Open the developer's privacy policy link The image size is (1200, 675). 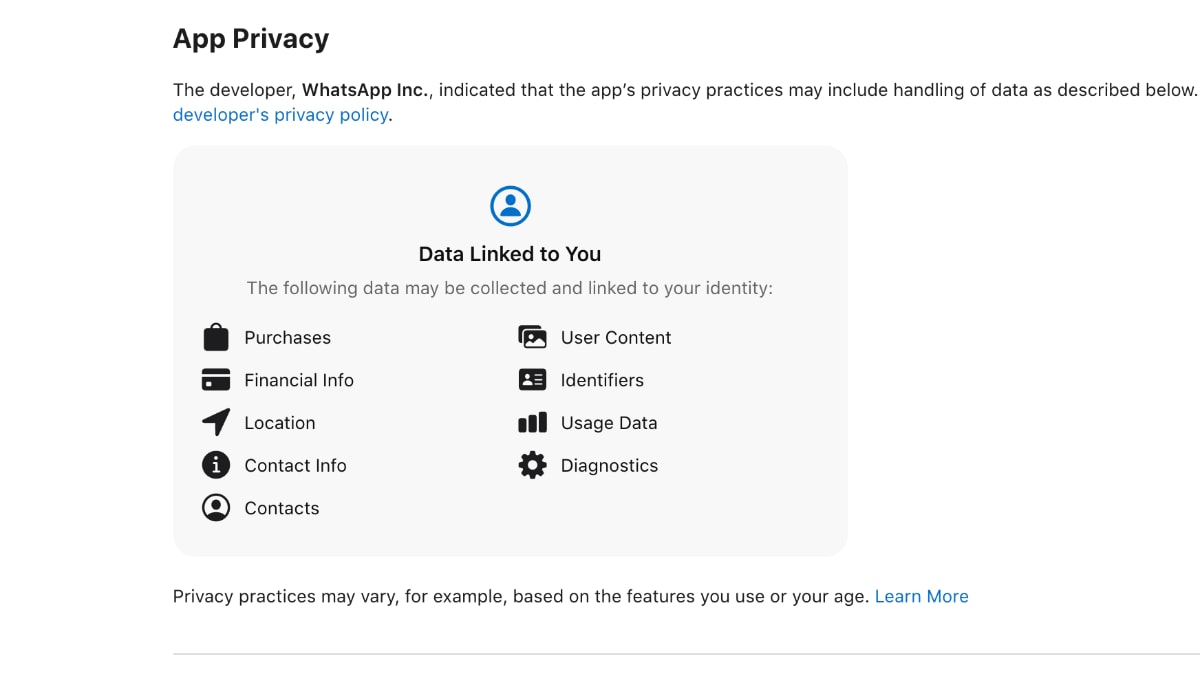point(280,115)
